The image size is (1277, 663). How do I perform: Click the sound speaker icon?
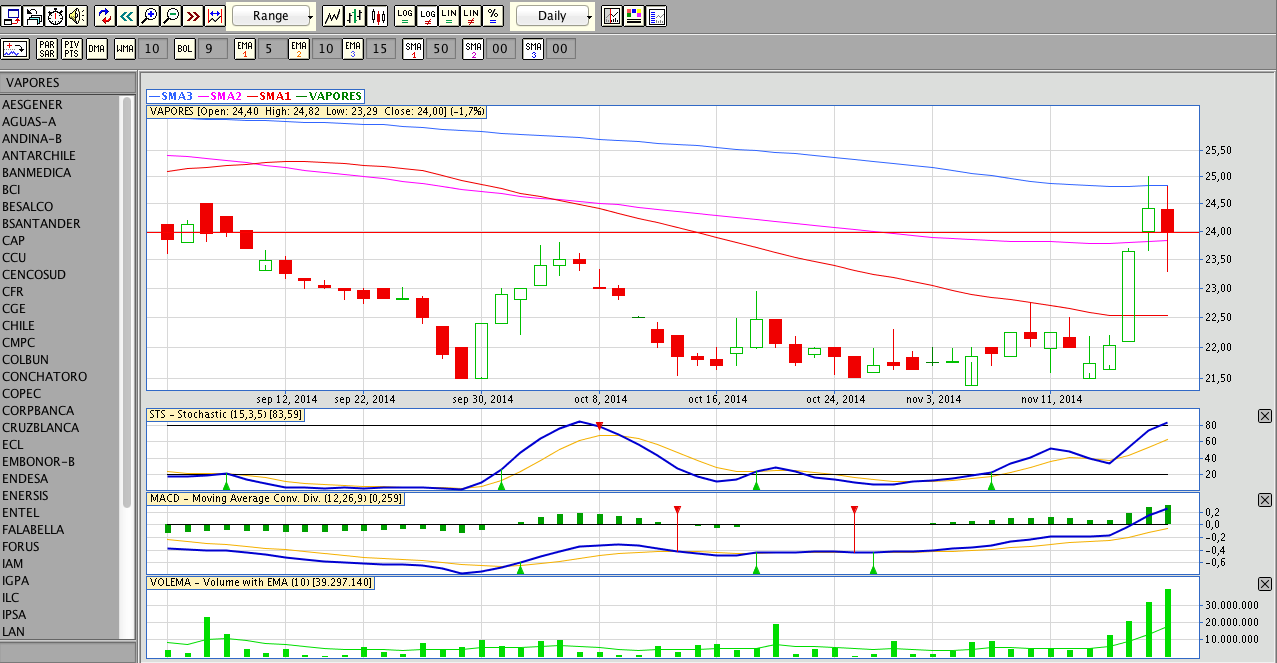click(x=77, y=16)
